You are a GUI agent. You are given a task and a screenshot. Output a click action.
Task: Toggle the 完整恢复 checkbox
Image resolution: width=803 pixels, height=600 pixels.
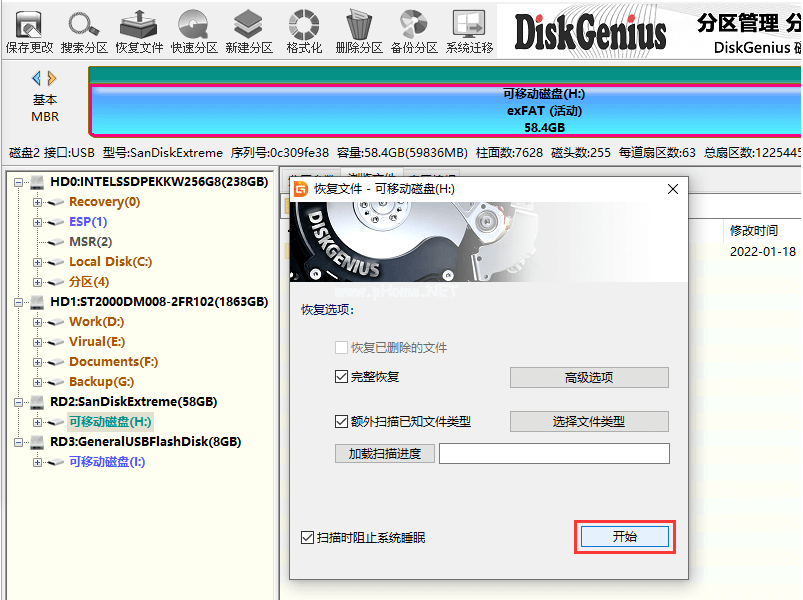342,377
